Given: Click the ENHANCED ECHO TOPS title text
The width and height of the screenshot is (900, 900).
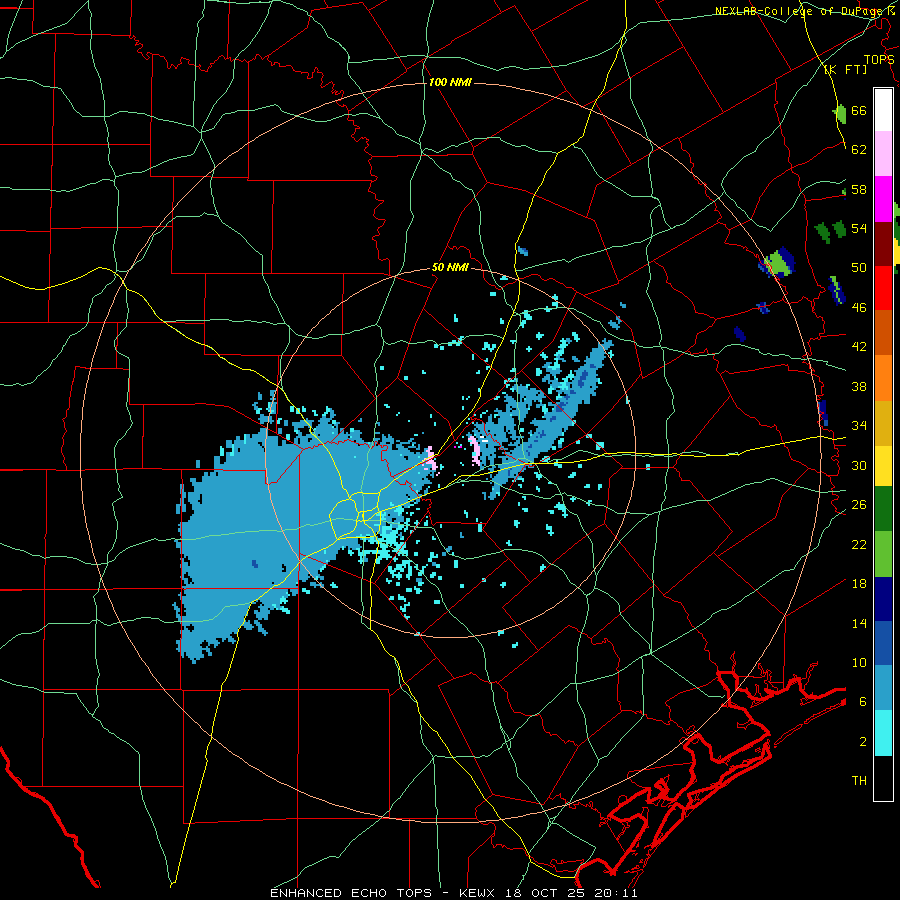Looking at the screenshot, I should pos(351,893).
